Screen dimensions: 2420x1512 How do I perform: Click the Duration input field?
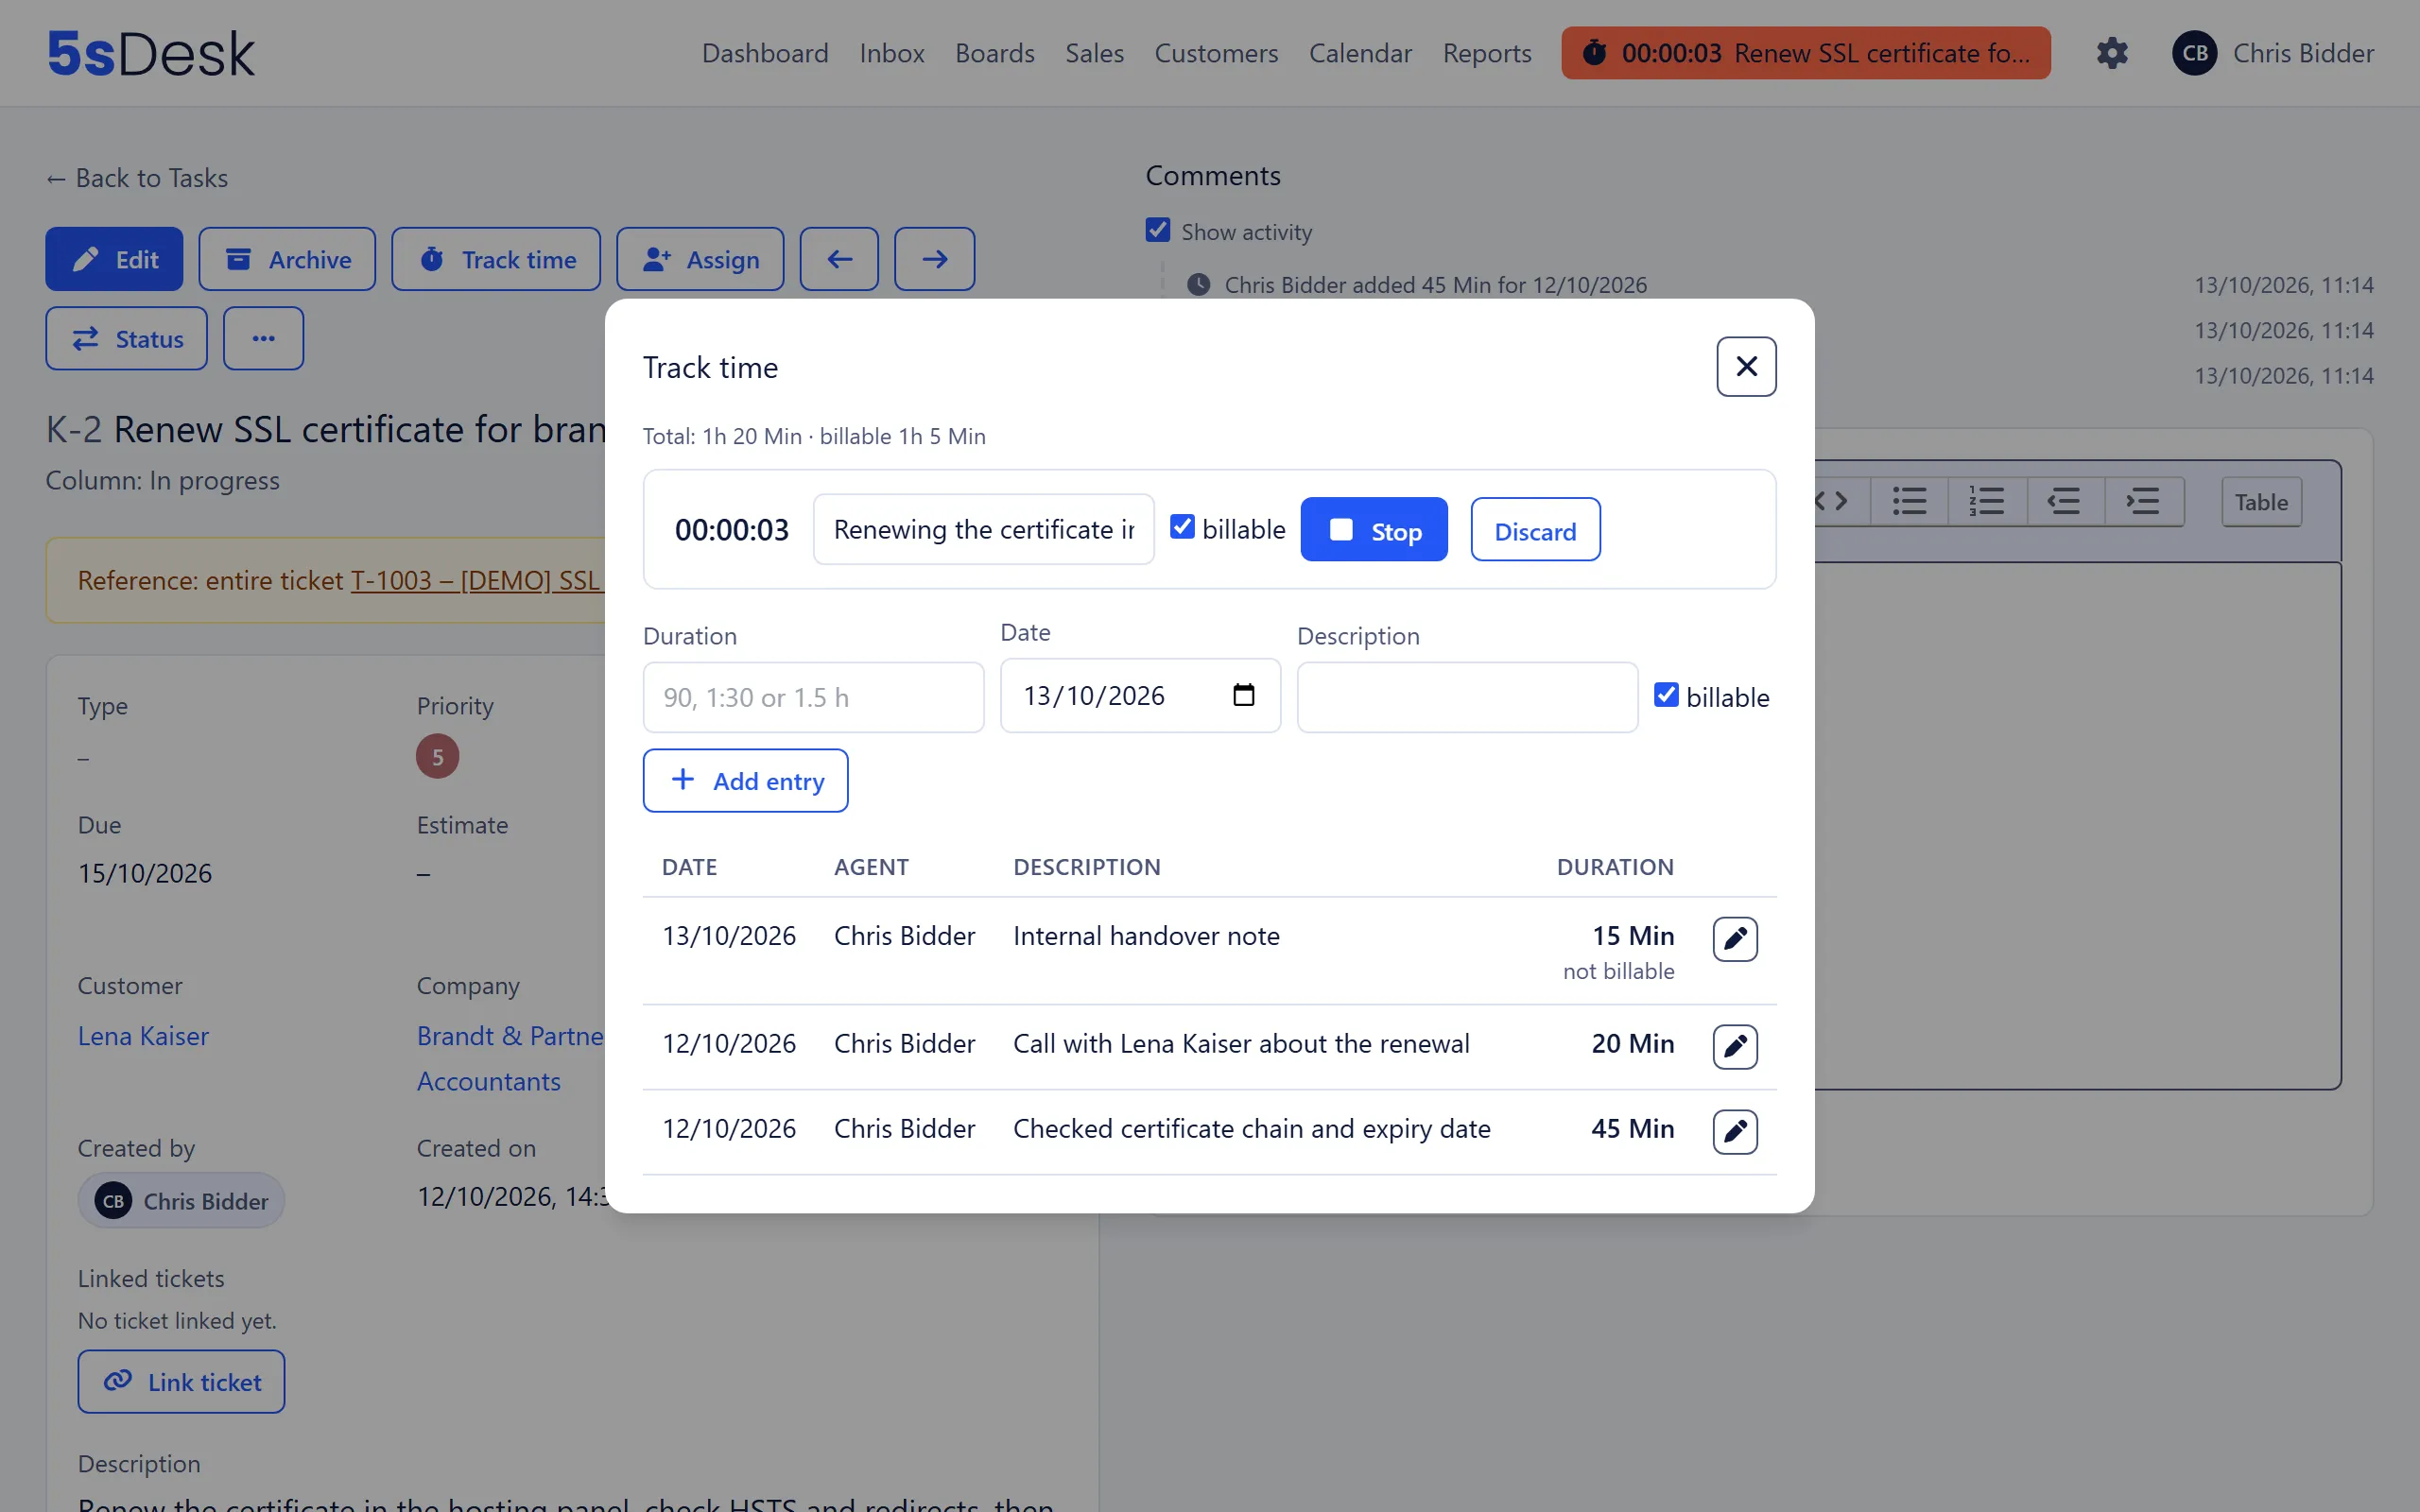pos(814,697)
